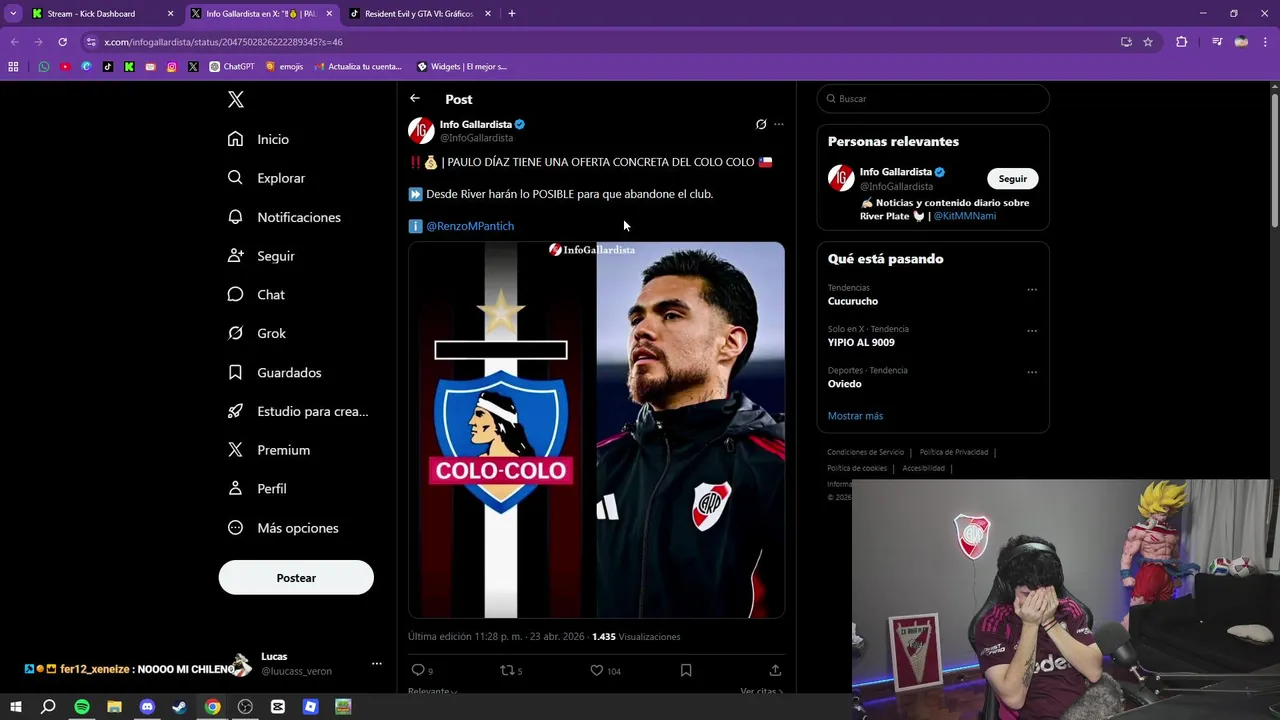This screenshot has height=720, width=1280.
Task: Click the repost icon under post
Action: pyautogui.click(x=506, y=670)
